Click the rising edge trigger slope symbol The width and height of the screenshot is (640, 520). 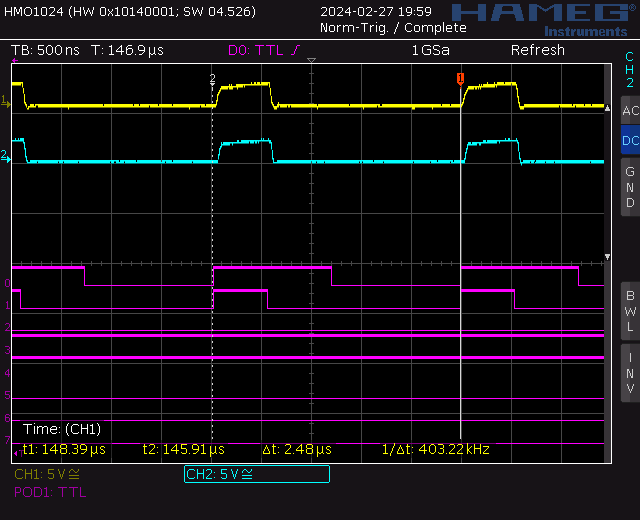point(295,50)
